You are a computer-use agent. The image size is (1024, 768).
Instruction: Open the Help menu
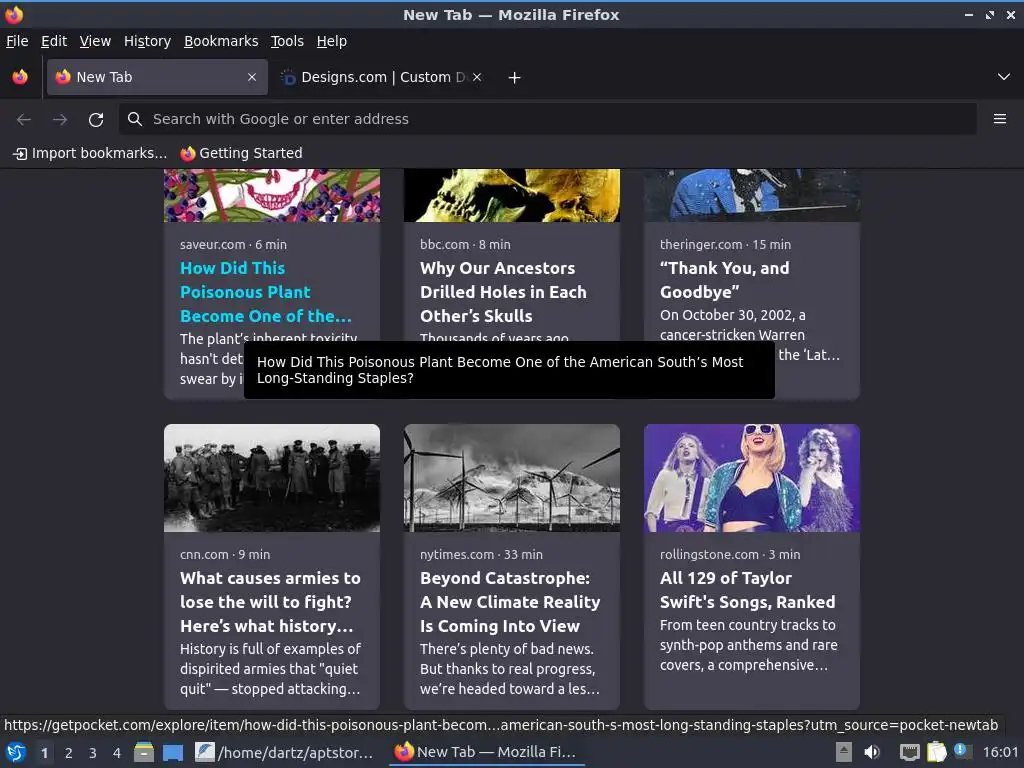point(332,41)
